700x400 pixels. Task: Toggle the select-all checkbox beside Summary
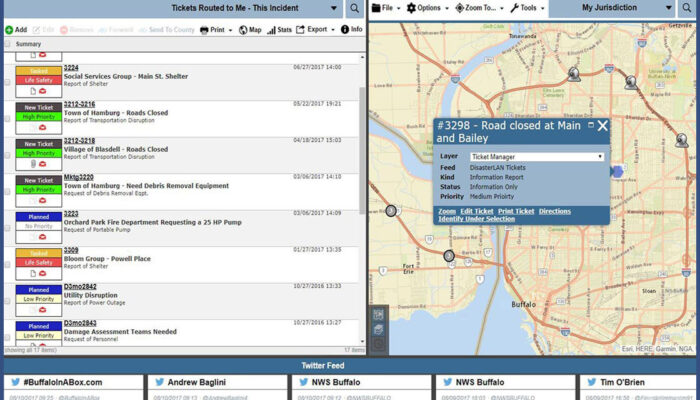tap(7, 45)
